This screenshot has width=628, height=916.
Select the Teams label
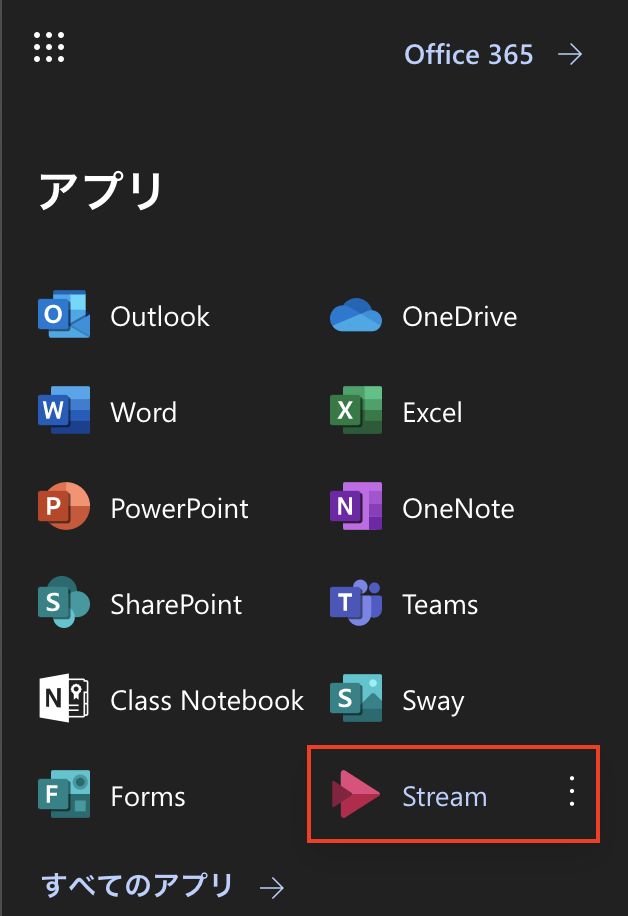[x=440, y=604]
